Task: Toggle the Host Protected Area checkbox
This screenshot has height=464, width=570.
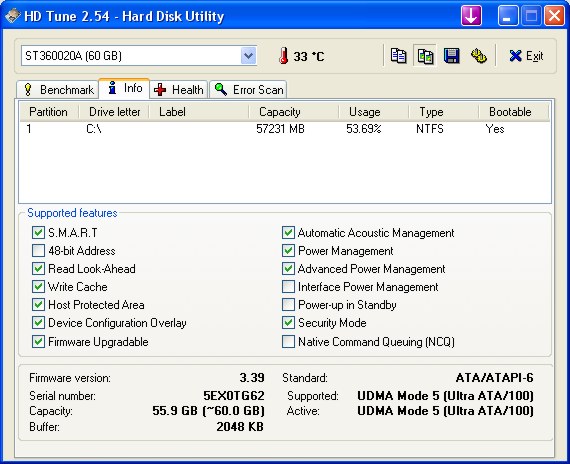Action: click(x=38, y=305)
